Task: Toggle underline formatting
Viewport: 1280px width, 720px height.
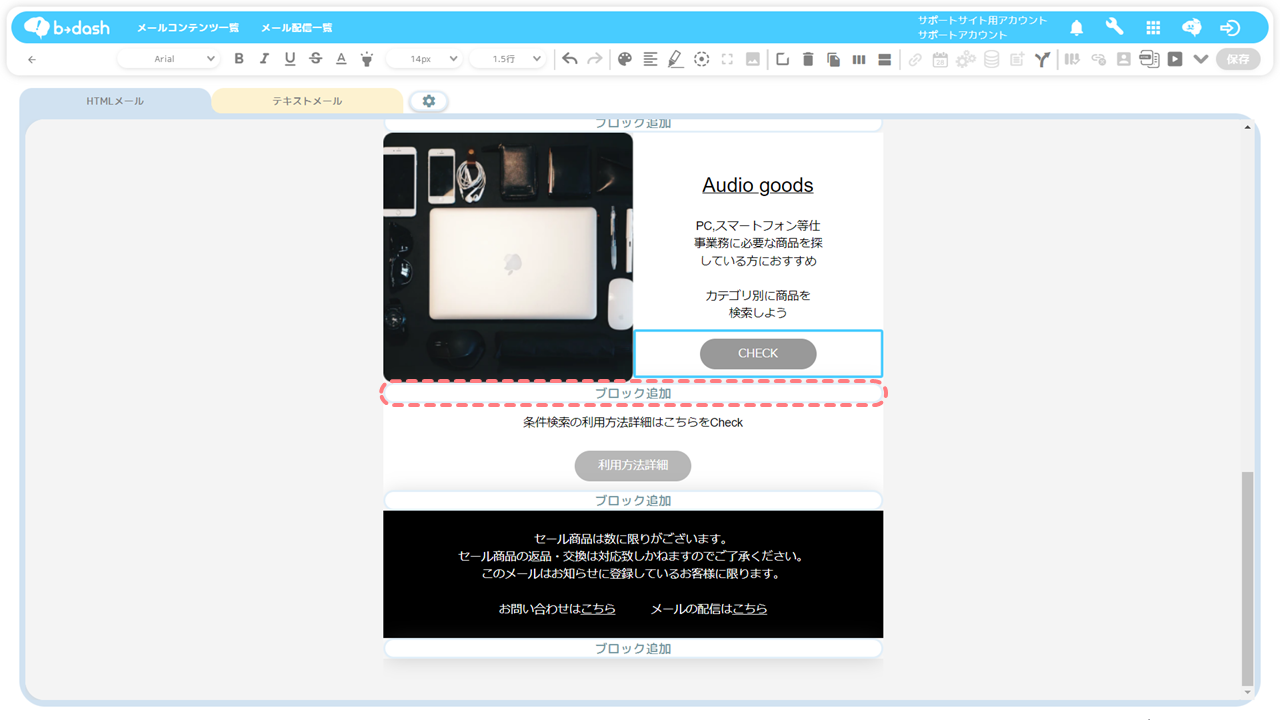Action: pos(290,59)
